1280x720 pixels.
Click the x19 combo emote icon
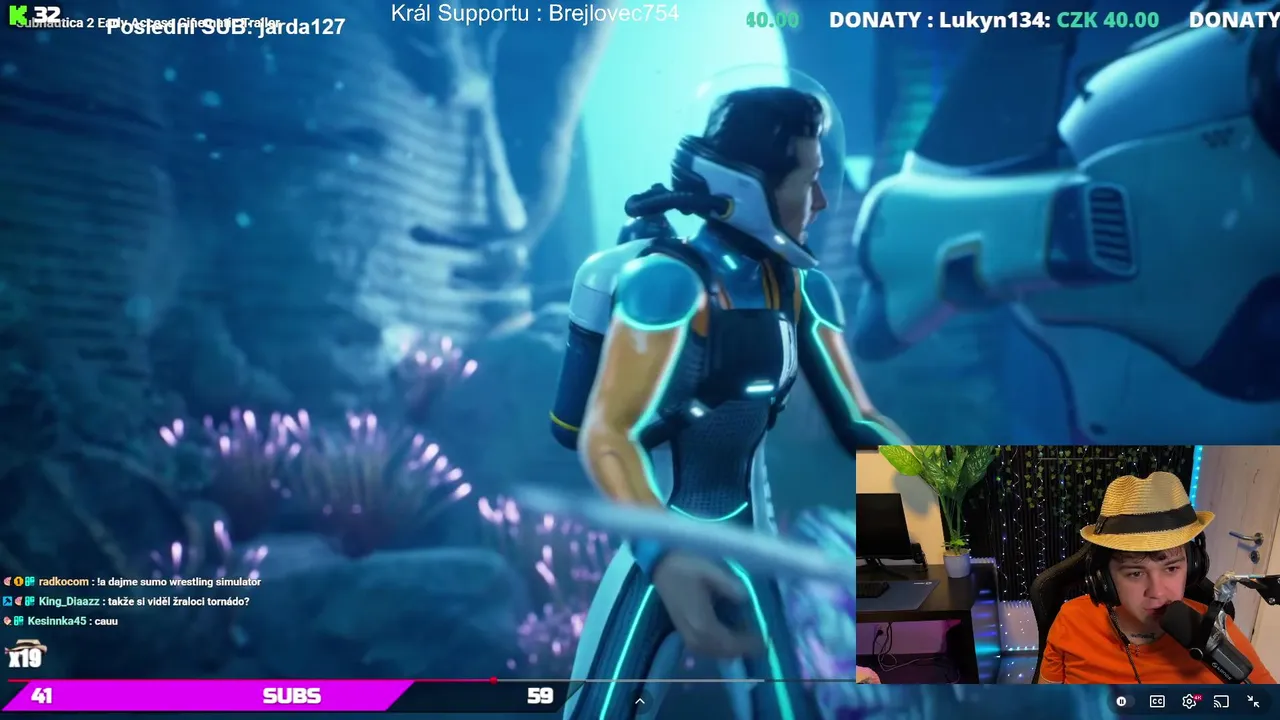[25, 656]
